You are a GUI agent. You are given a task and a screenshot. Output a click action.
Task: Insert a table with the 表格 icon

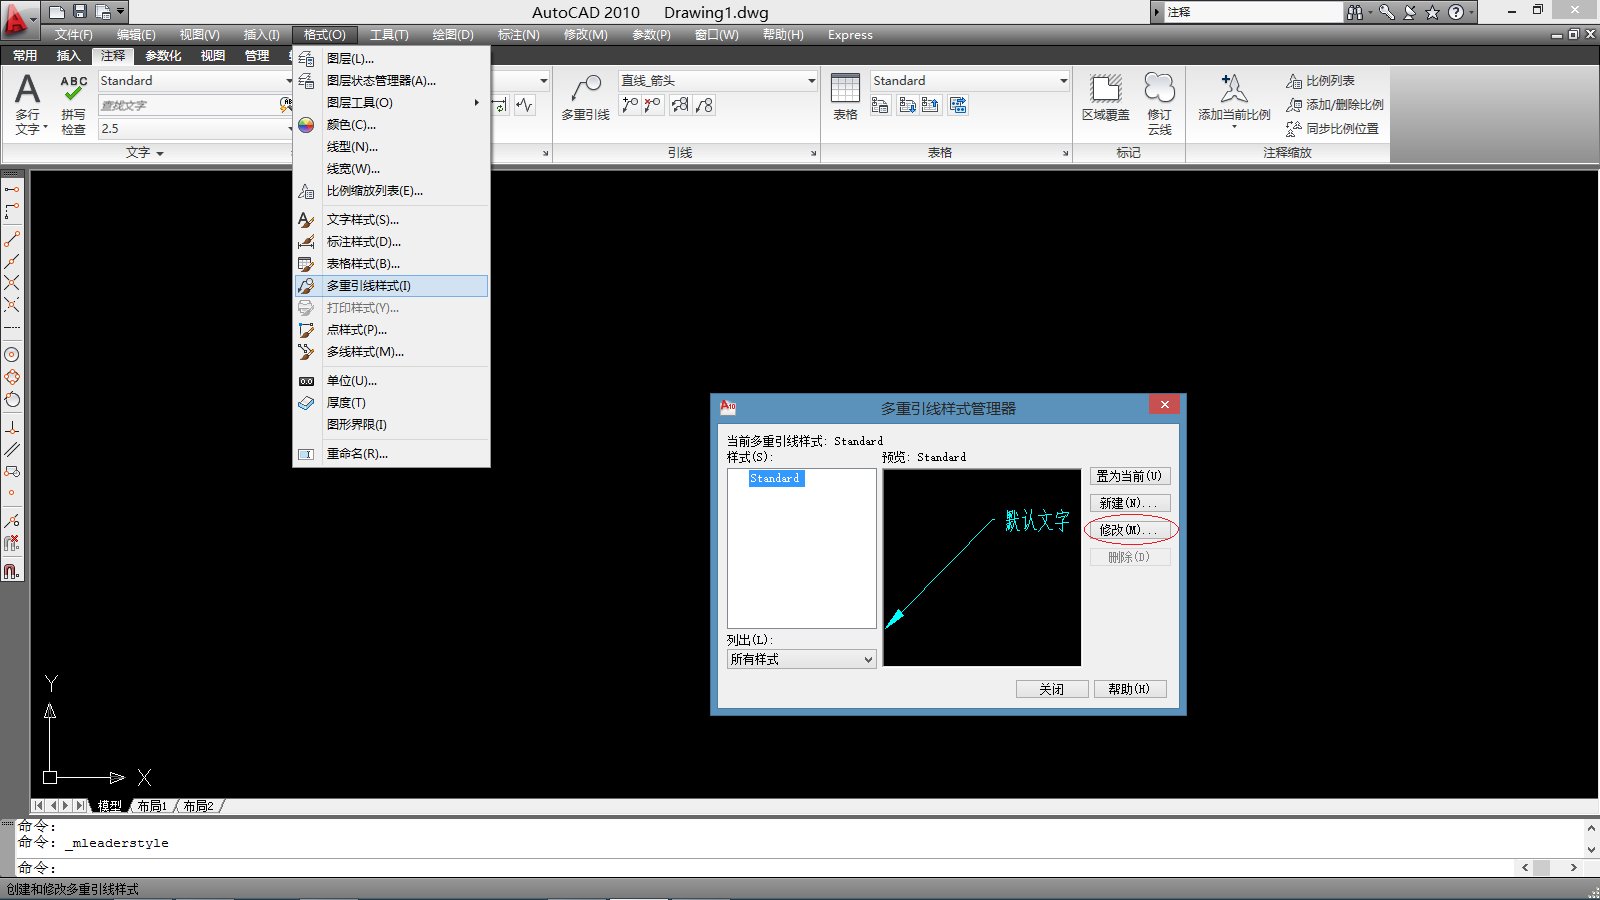[845, 97]
